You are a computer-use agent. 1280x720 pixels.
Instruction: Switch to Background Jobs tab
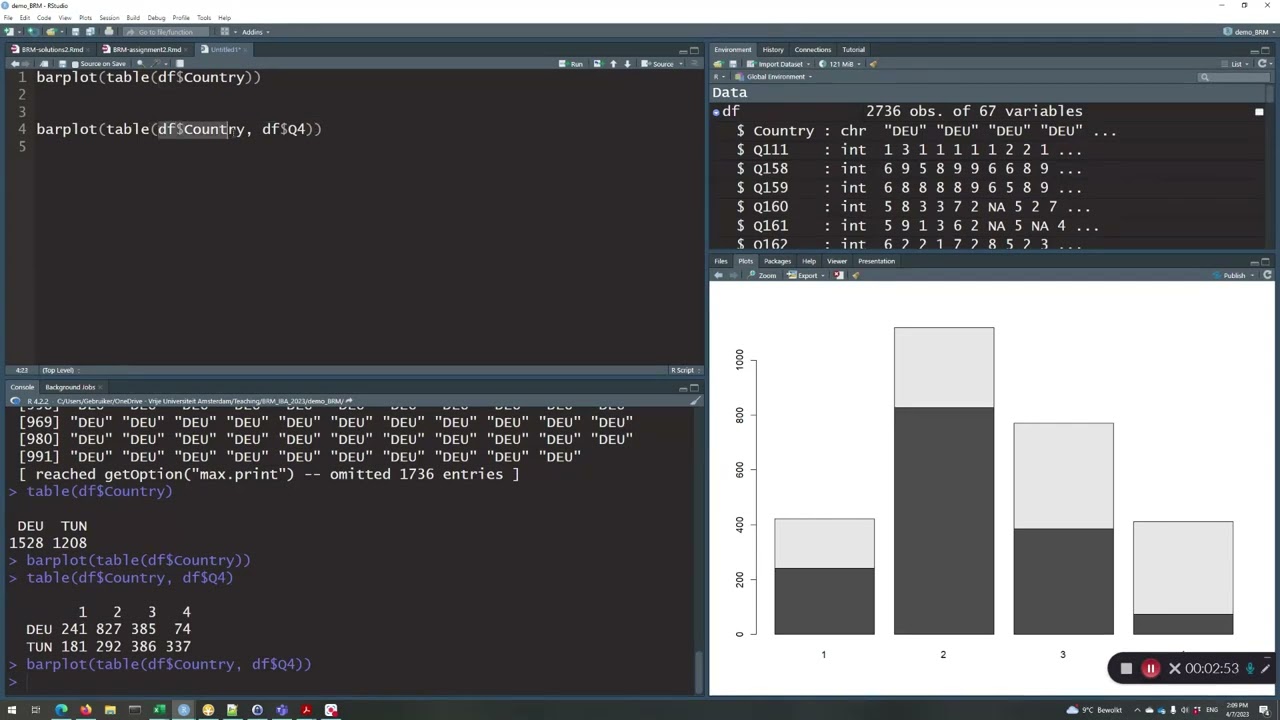coord(70,387)
